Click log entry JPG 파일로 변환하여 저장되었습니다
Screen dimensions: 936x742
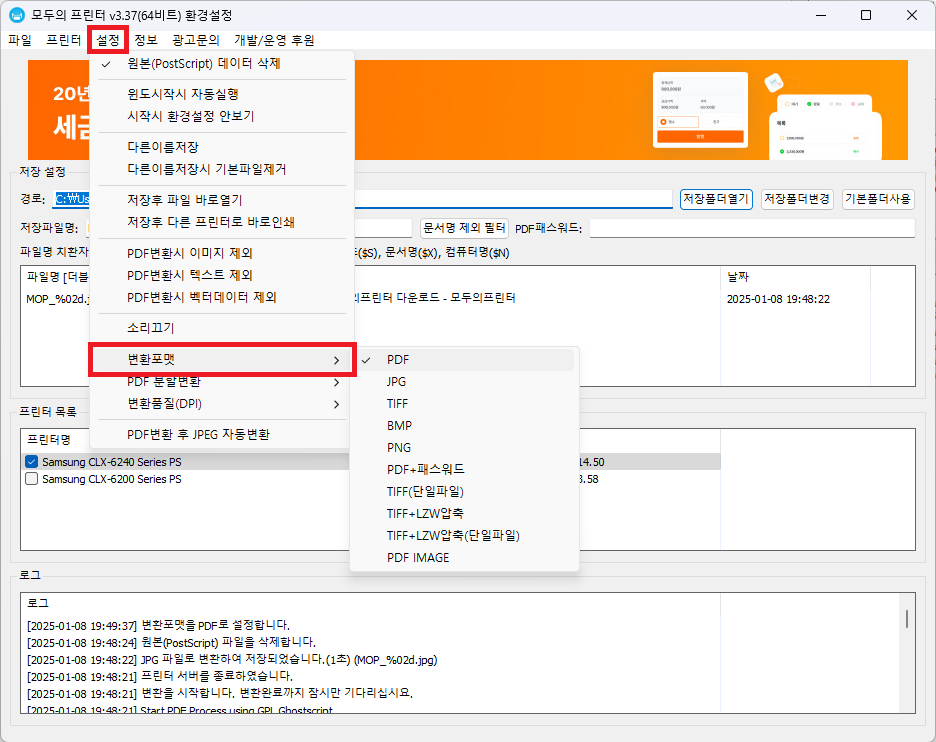point(232,660)
